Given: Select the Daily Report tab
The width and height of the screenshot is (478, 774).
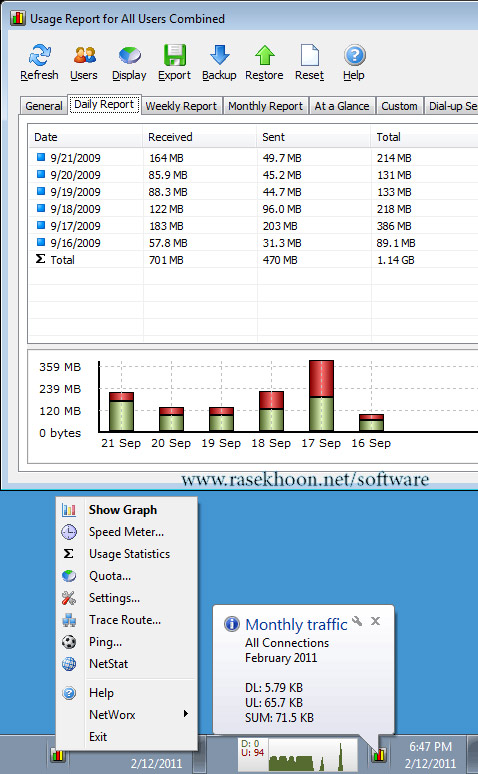Looking at the screenshot, I should 104,104.
